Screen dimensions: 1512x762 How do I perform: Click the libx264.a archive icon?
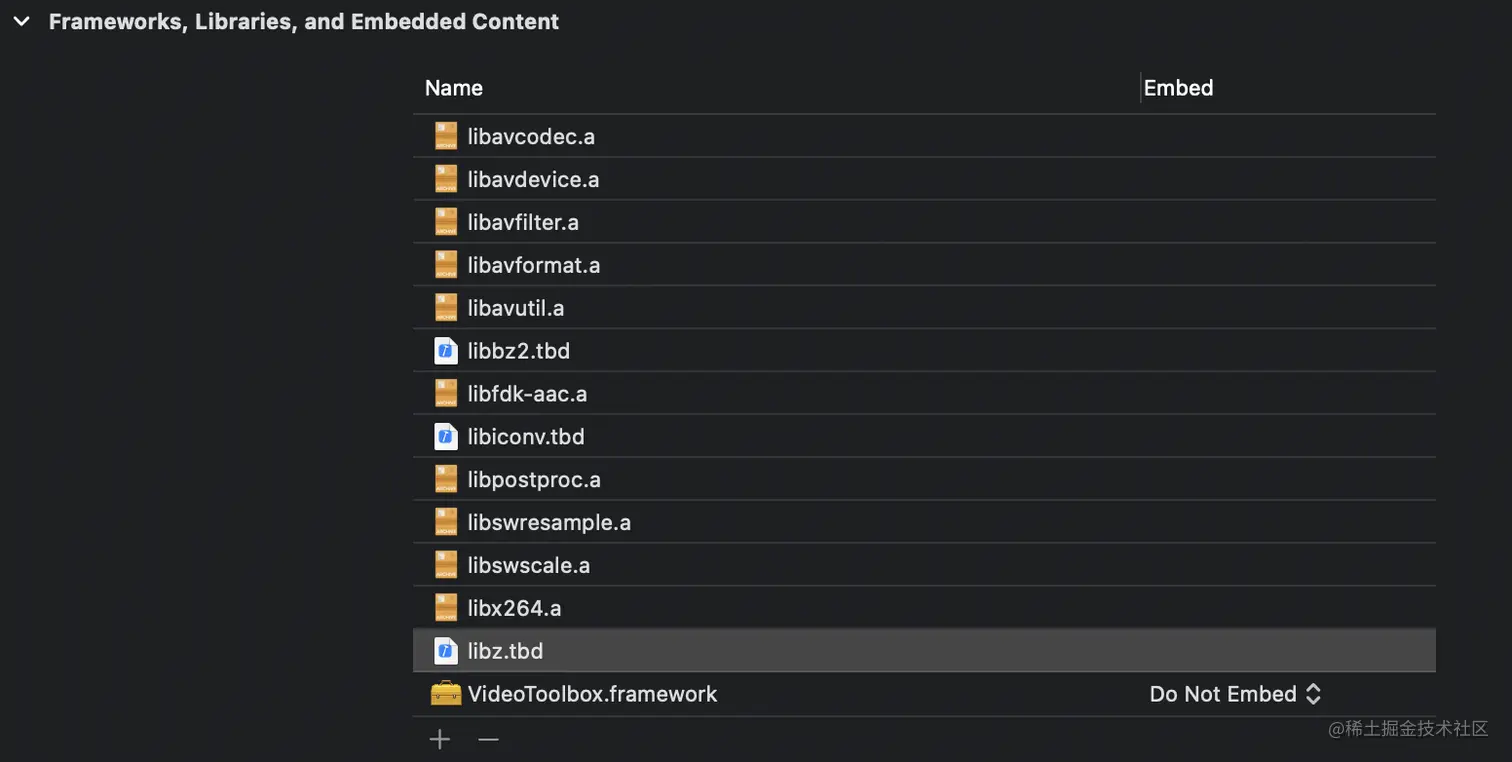click(446, 608)
